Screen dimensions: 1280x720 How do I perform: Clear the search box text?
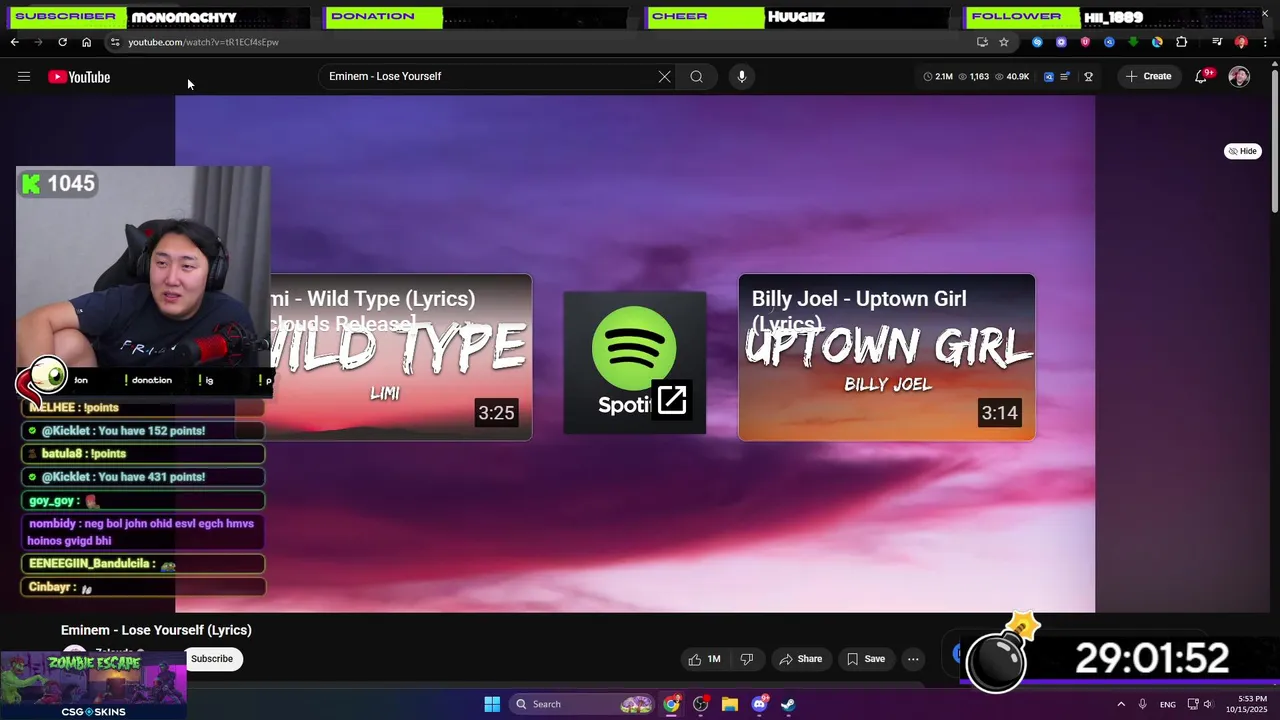(x=664, y=76)
